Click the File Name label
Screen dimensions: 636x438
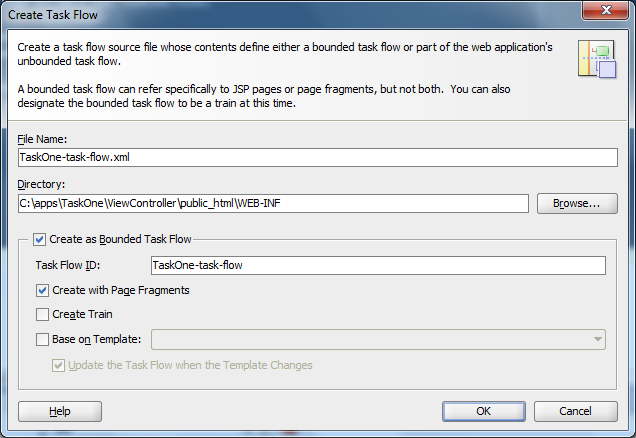click(42, 139)
